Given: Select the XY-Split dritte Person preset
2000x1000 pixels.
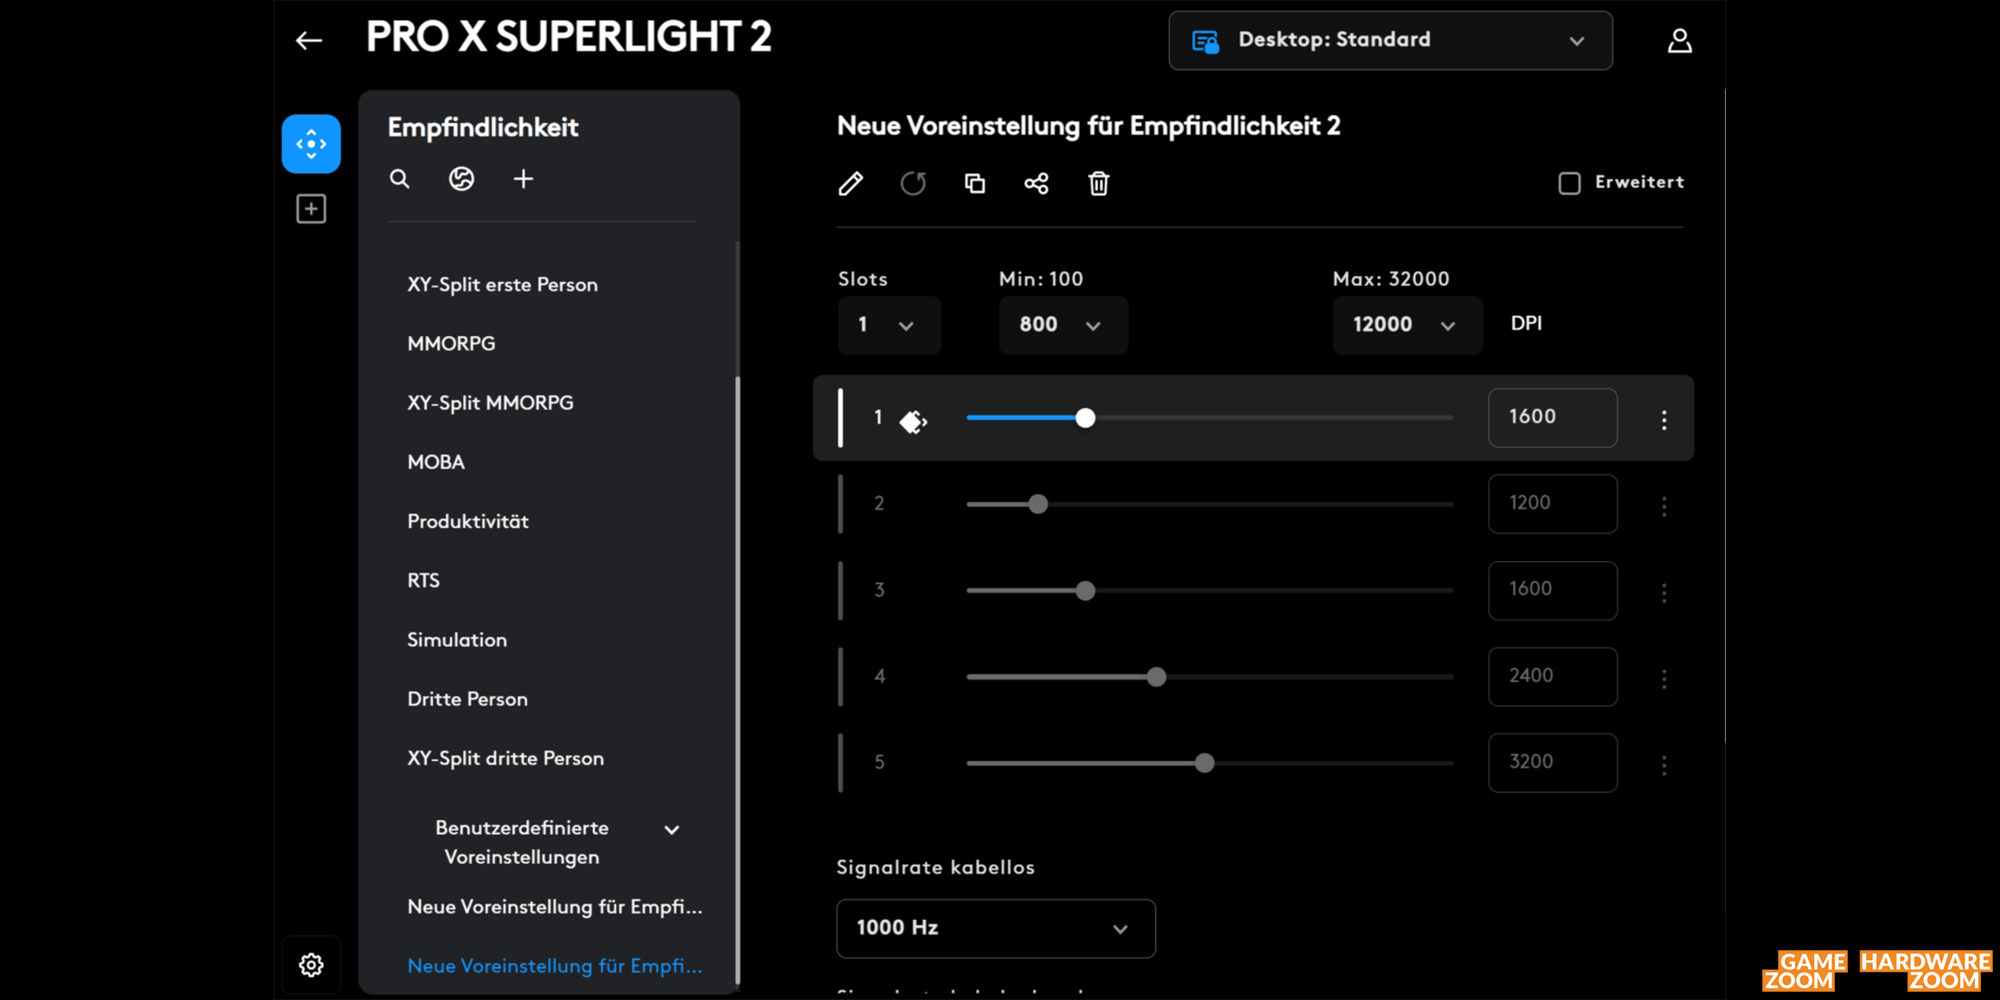Looking at the screenshot, I should coord(505,758).
